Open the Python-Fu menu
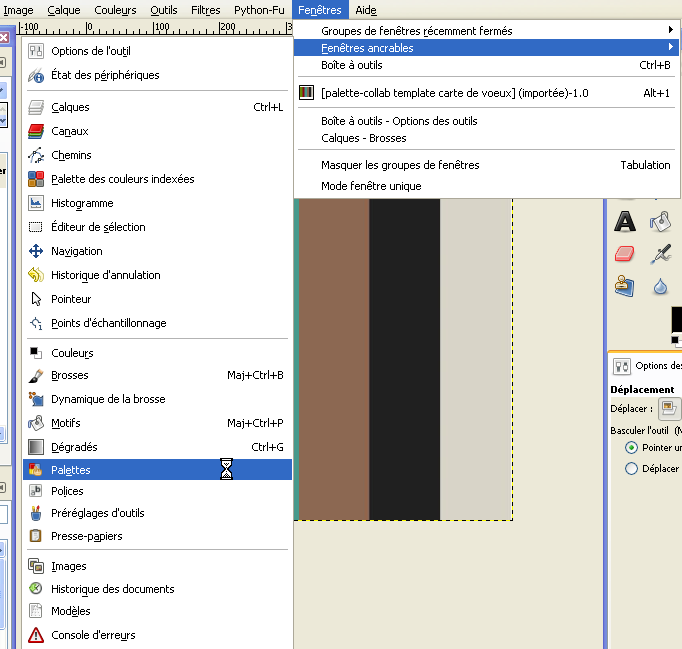The image size is (682, 649). click(x=259, y=10)
